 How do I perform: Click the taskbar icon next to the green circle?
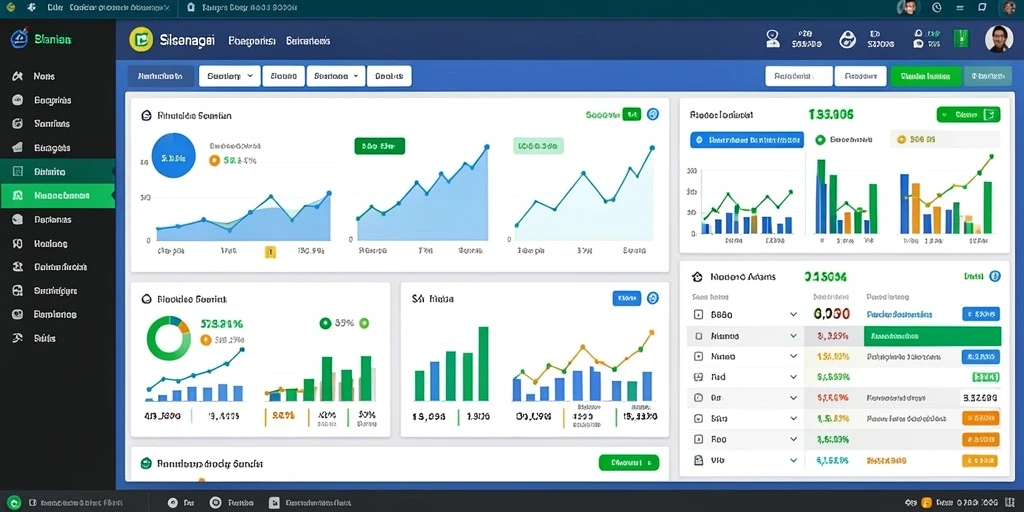[32, 504]
